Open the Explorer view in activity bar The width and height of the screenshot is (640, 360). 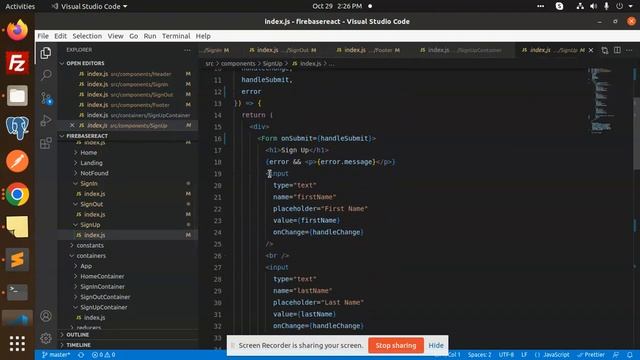[x=46, y=53]
